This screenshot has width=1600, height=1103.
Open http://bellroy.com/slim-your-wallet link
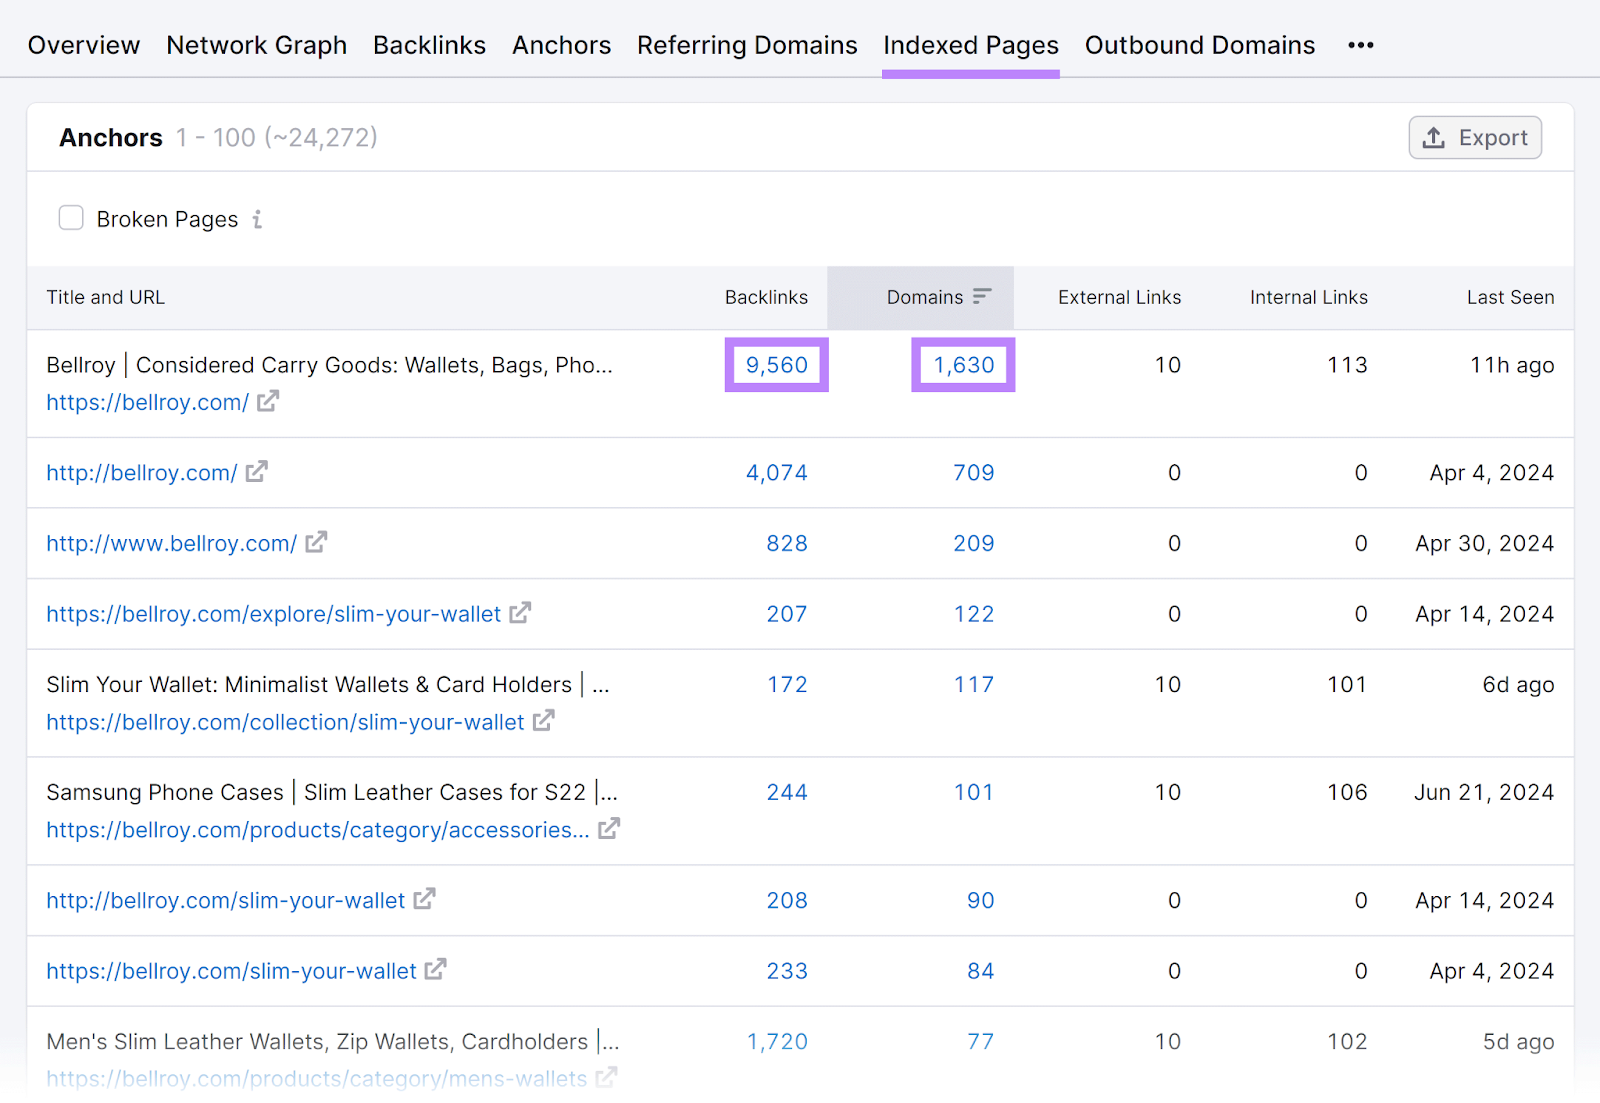click(225, 900)
